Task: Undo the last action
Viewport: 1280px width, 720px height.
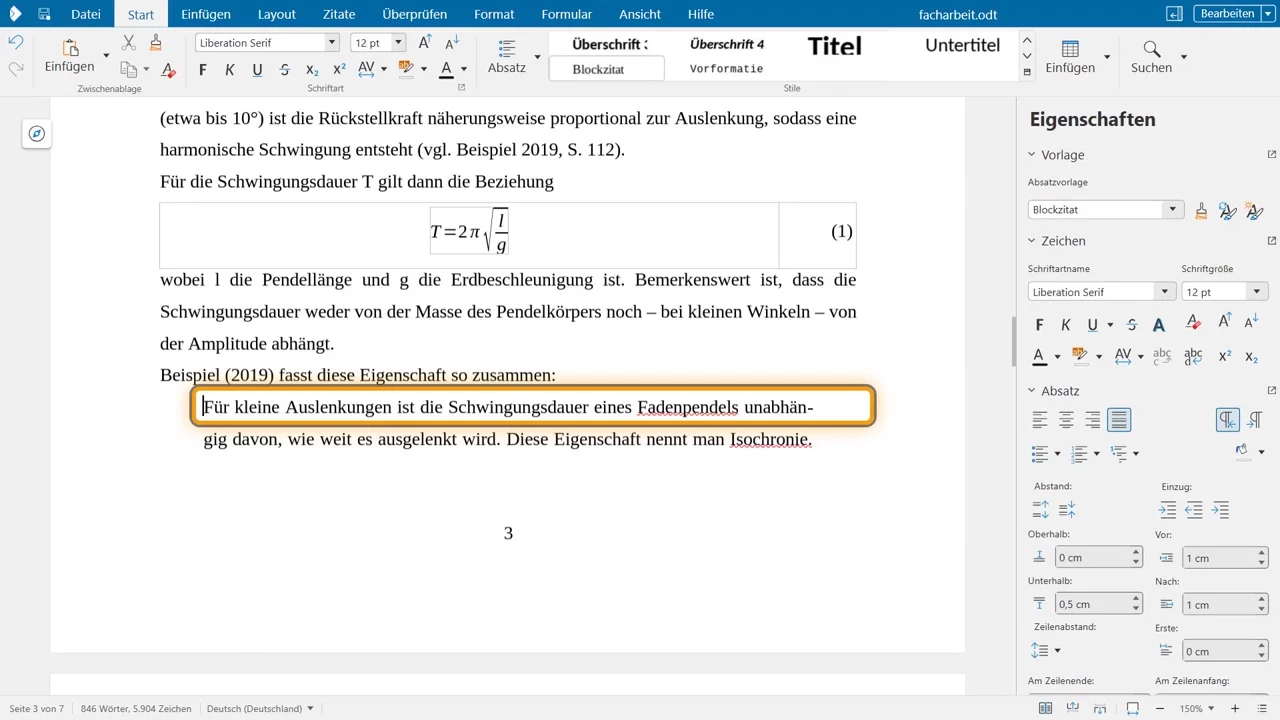Action: click(15, 42)
